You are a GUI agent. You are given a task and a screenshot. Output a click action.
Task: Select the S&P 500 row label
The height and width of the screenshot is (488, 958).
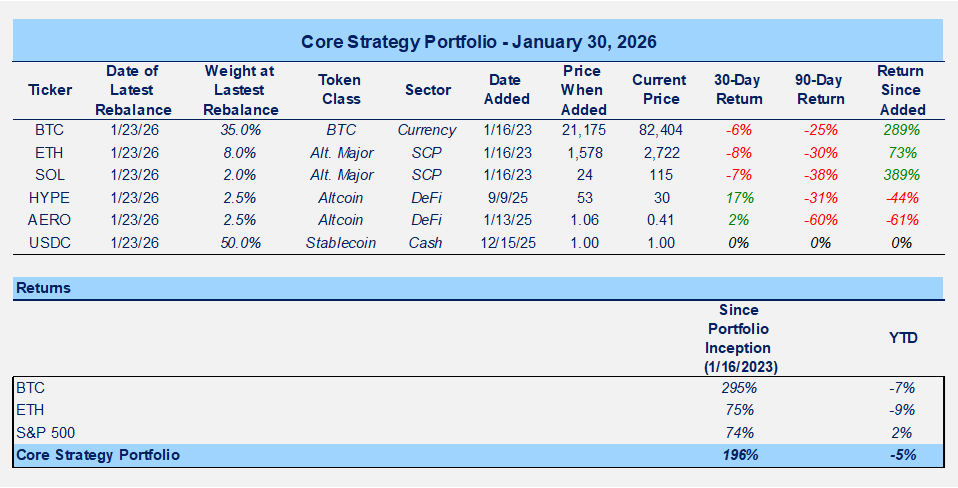click(44, 432)
